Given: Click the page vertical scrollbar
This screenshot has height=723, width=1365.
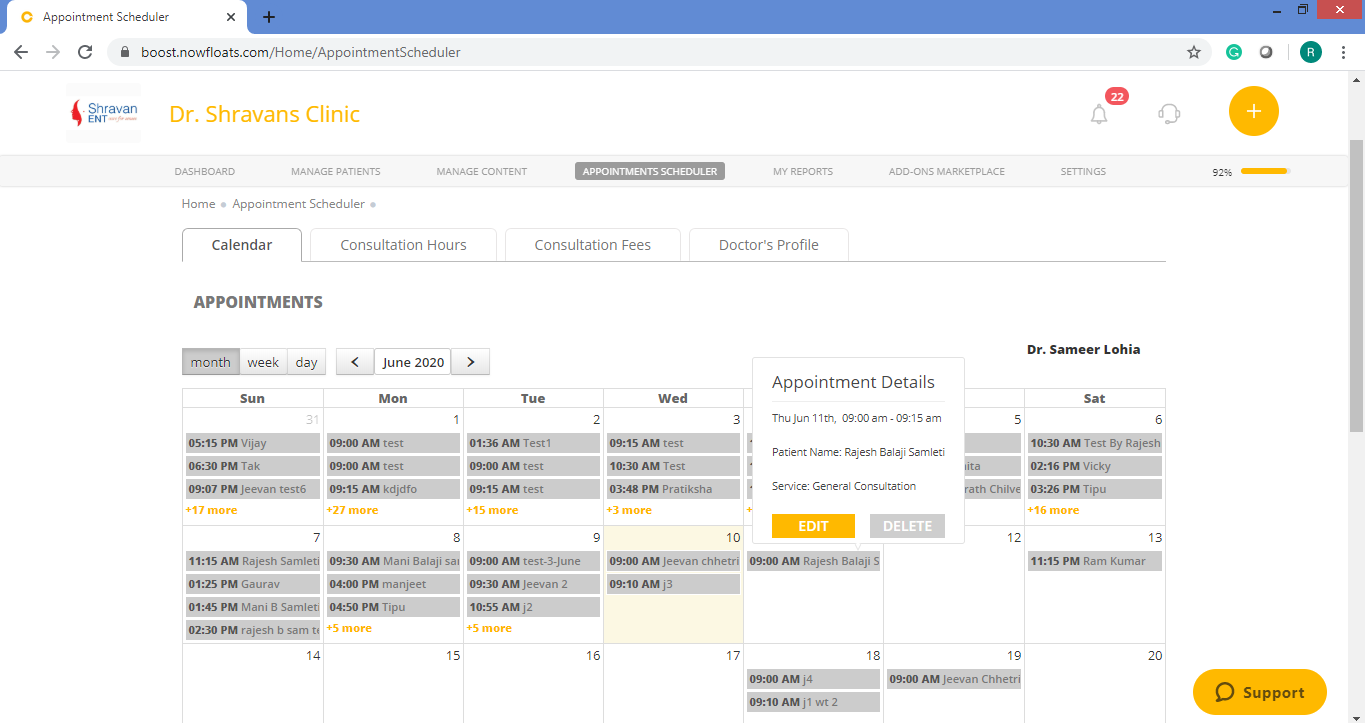Looking at the screenshot, I should click(x=1356, y=285).
